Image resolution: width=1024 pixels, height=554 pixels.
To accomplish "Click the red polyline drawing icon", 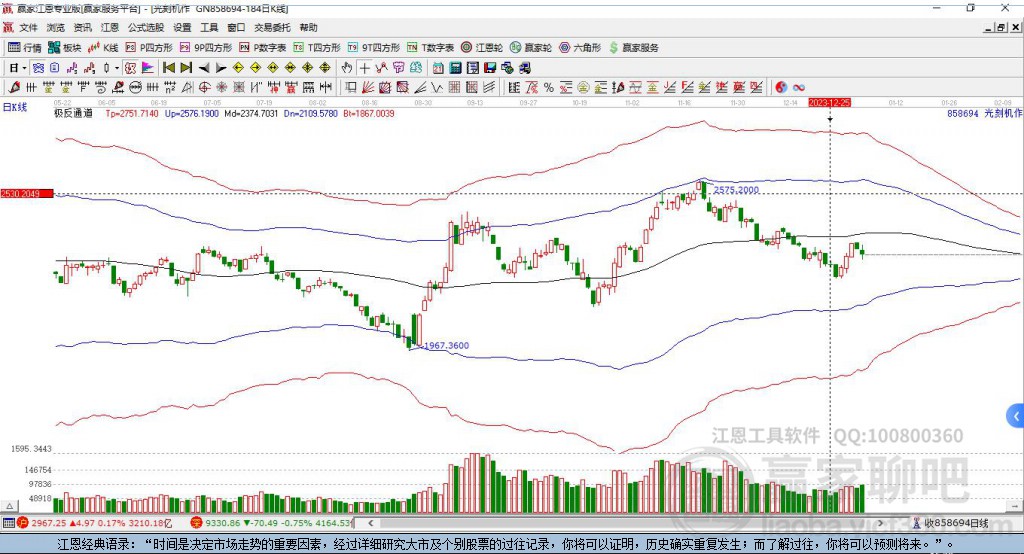I will (x=381, y=68).
